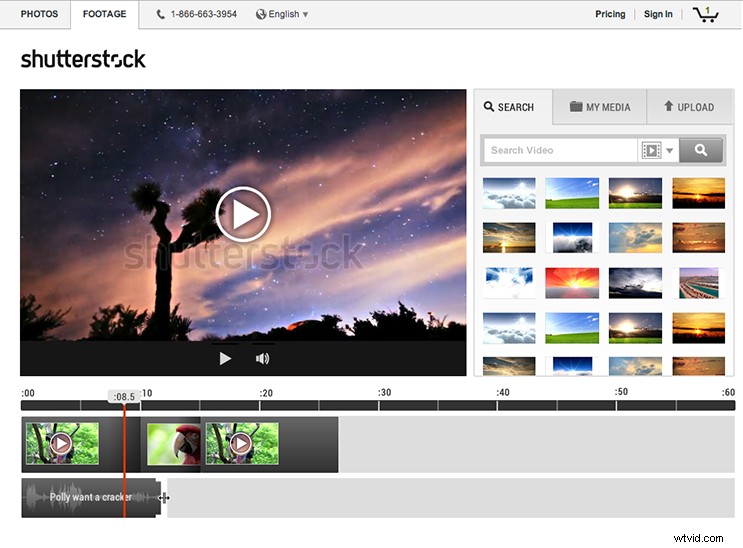Select first-row green field thumbnail
This screenshot has height=548, width=743.
coord(572,193)
